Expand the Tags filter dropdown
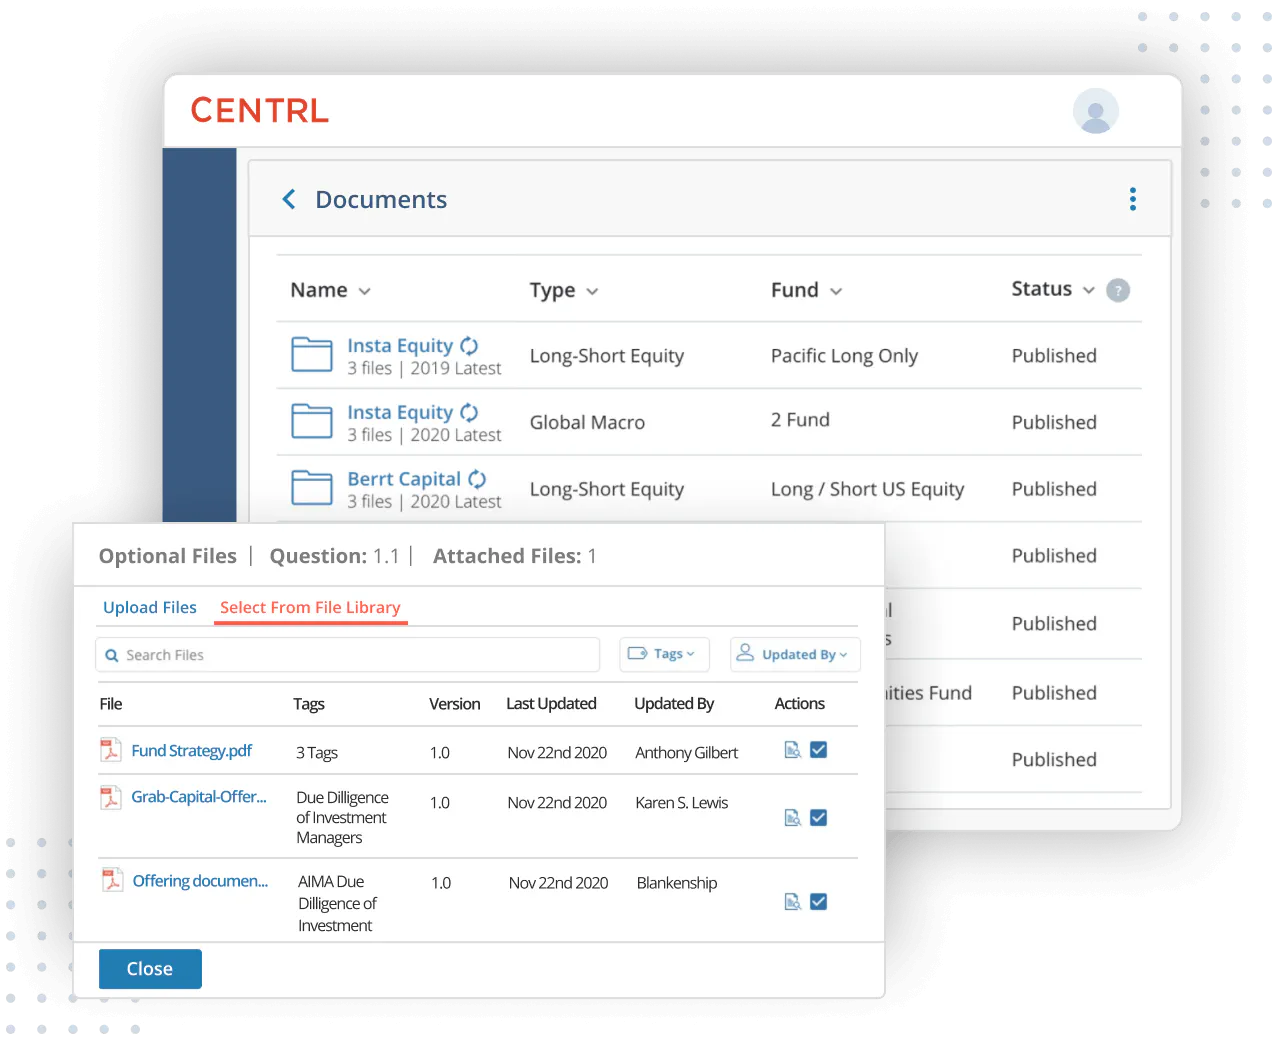The image size is (1280, 1048). [x=664, y=654]
